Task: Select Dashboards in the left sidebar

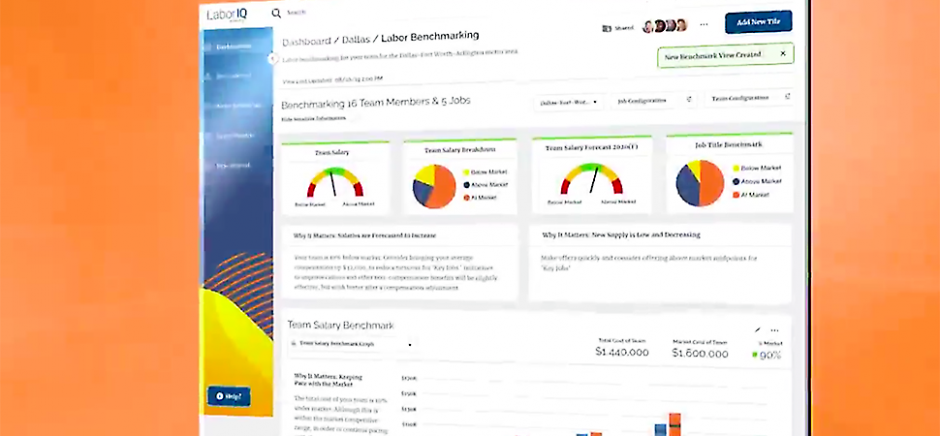Action: 233,46
